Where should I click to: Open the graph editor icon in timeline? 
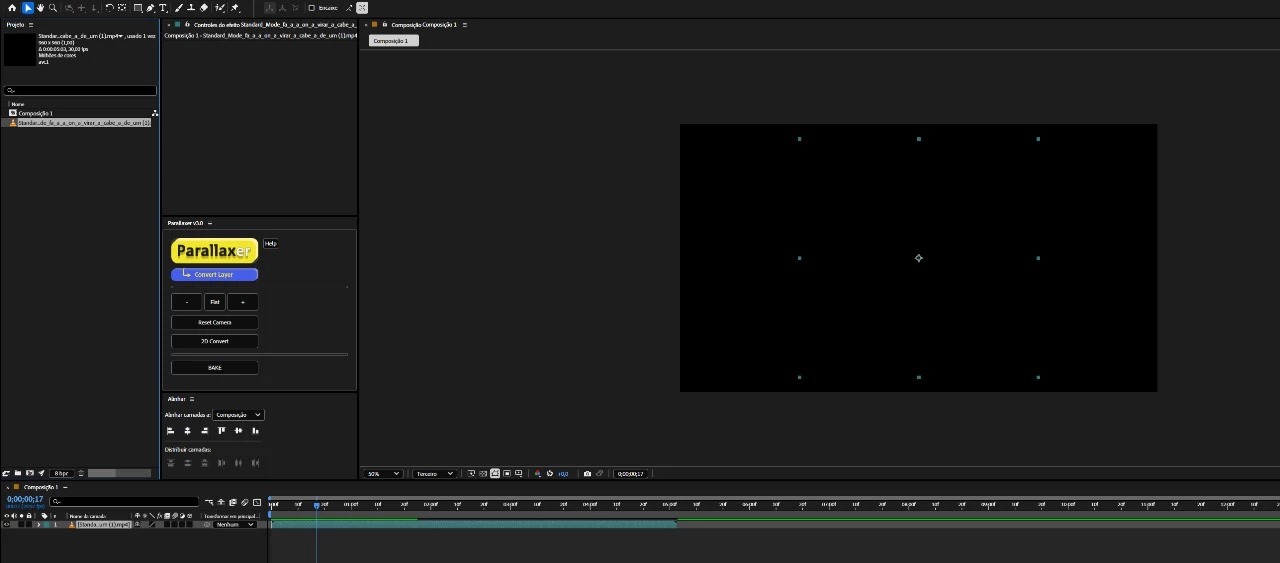257,502
